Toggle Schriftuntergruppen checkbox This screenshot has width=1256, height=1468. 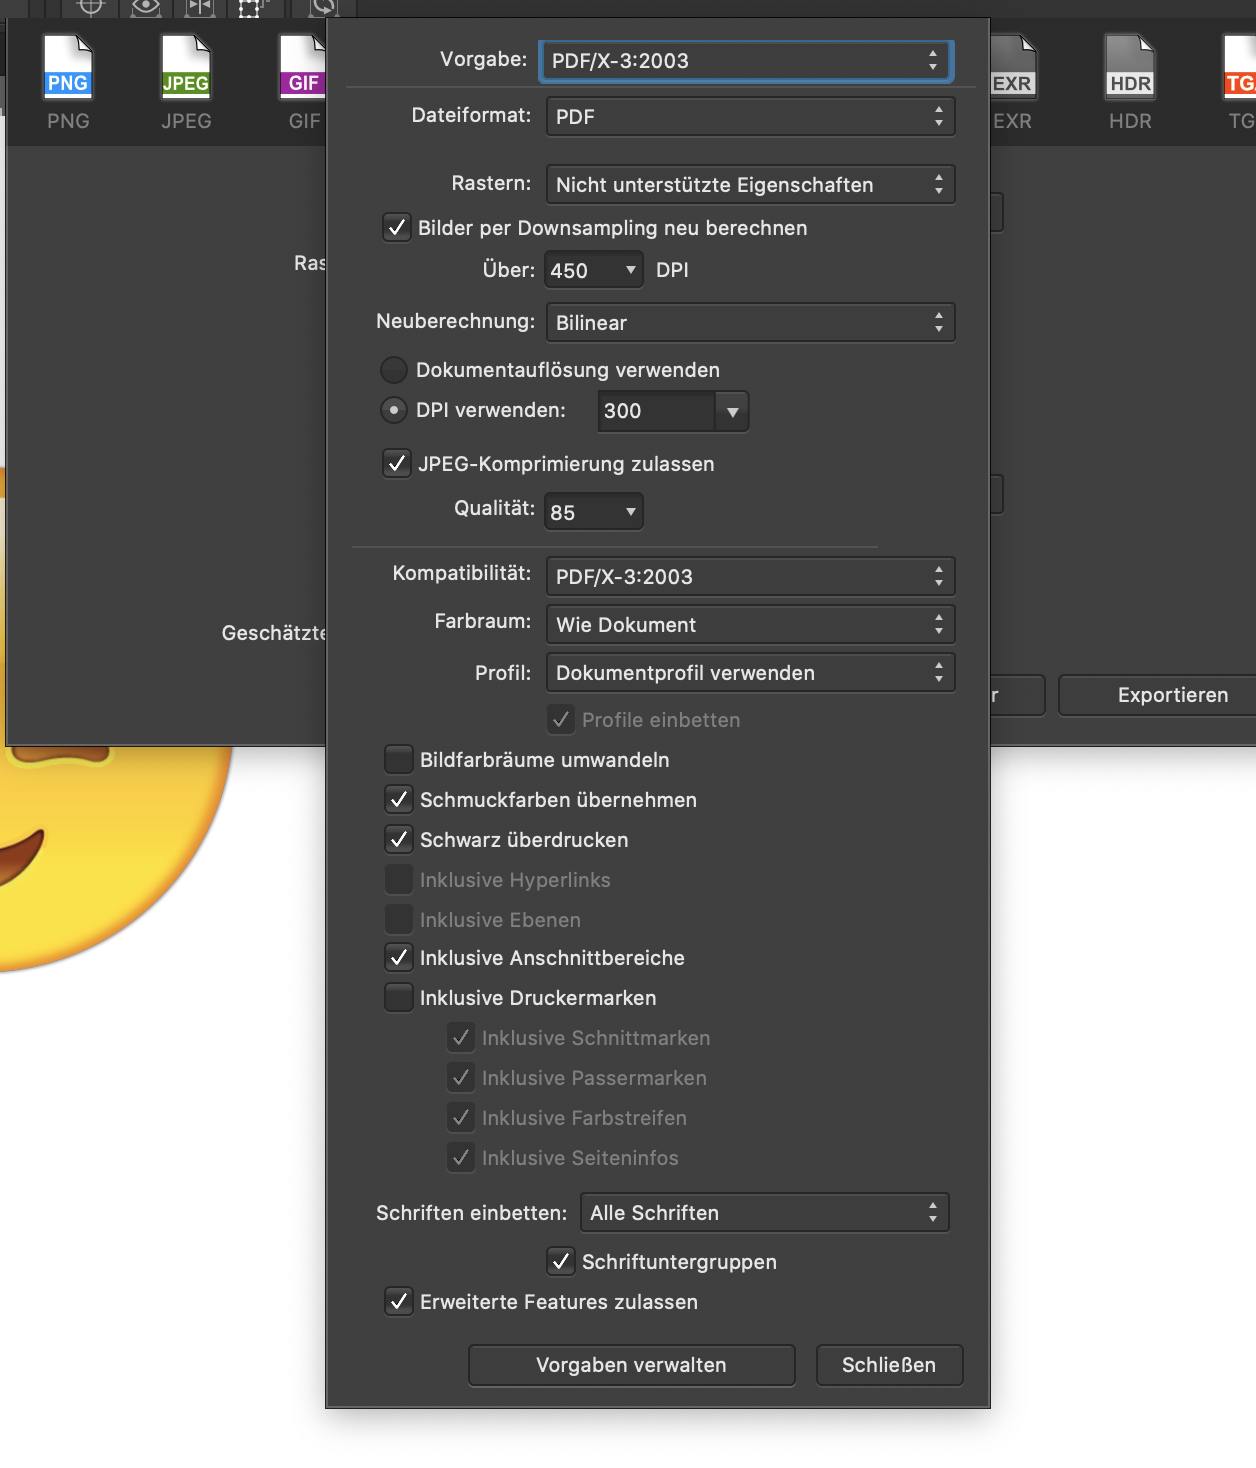point(561,1261)
